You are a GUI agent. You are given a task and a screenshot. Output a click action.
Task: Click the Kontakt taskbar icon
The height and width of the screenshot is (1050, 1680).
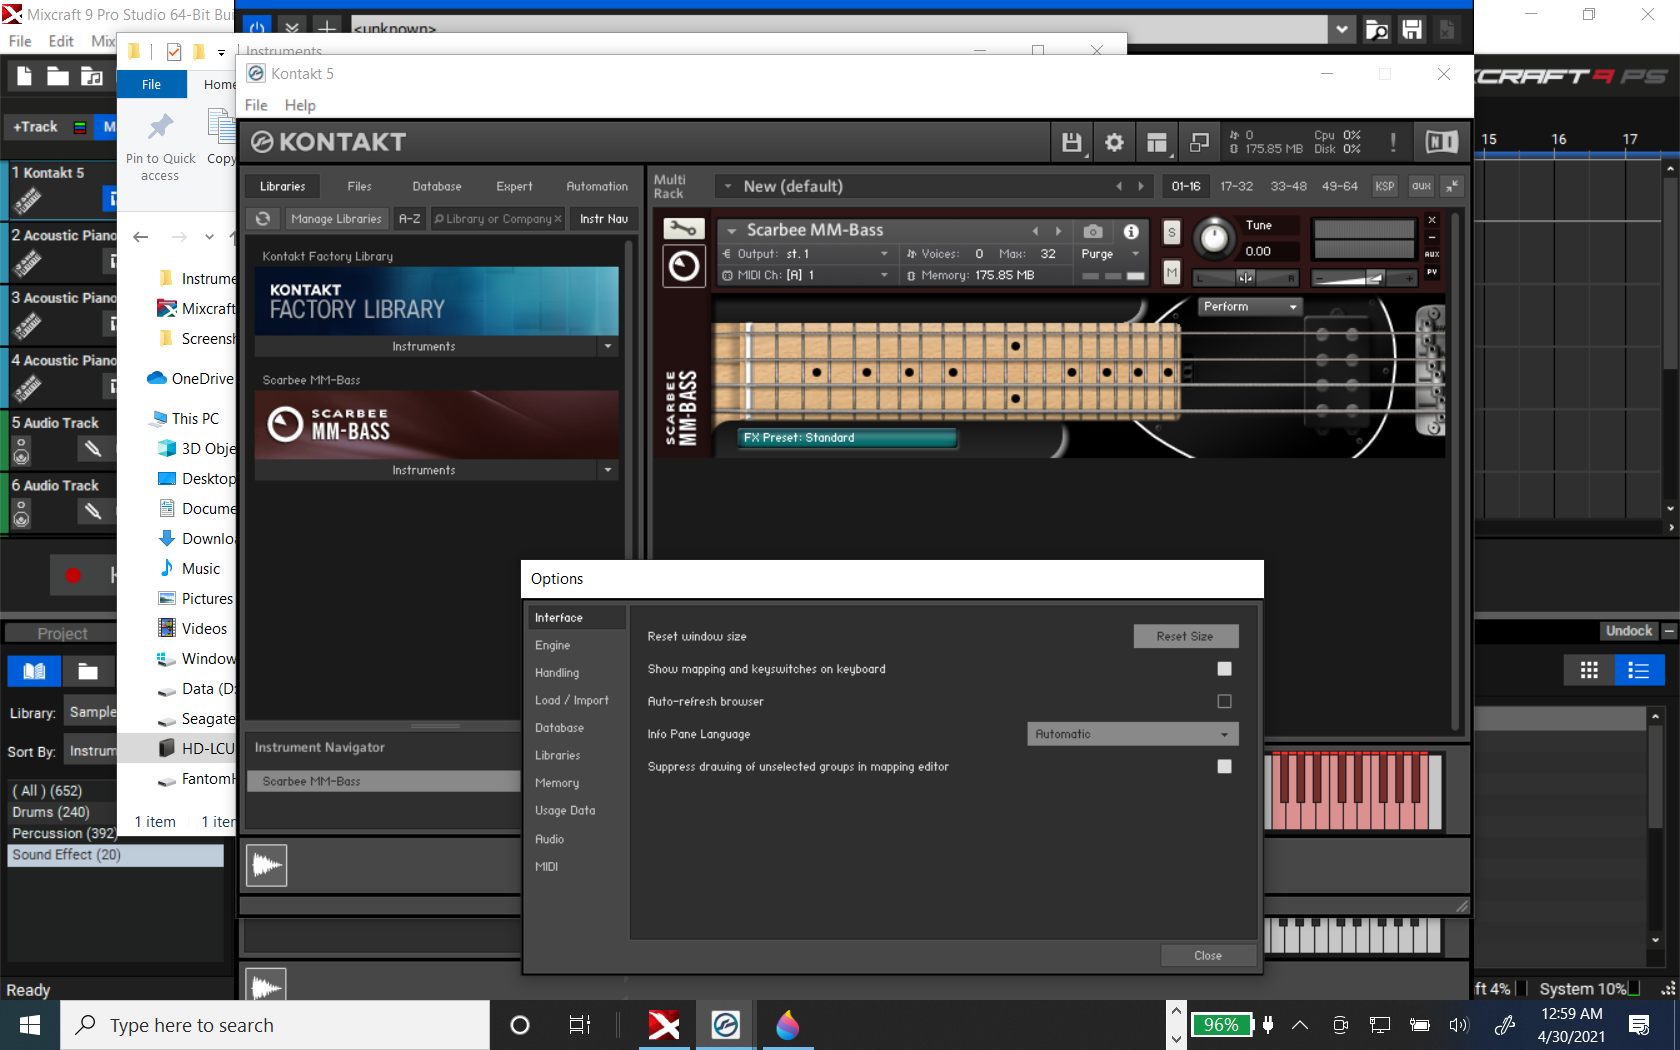tap(725, 1025)
